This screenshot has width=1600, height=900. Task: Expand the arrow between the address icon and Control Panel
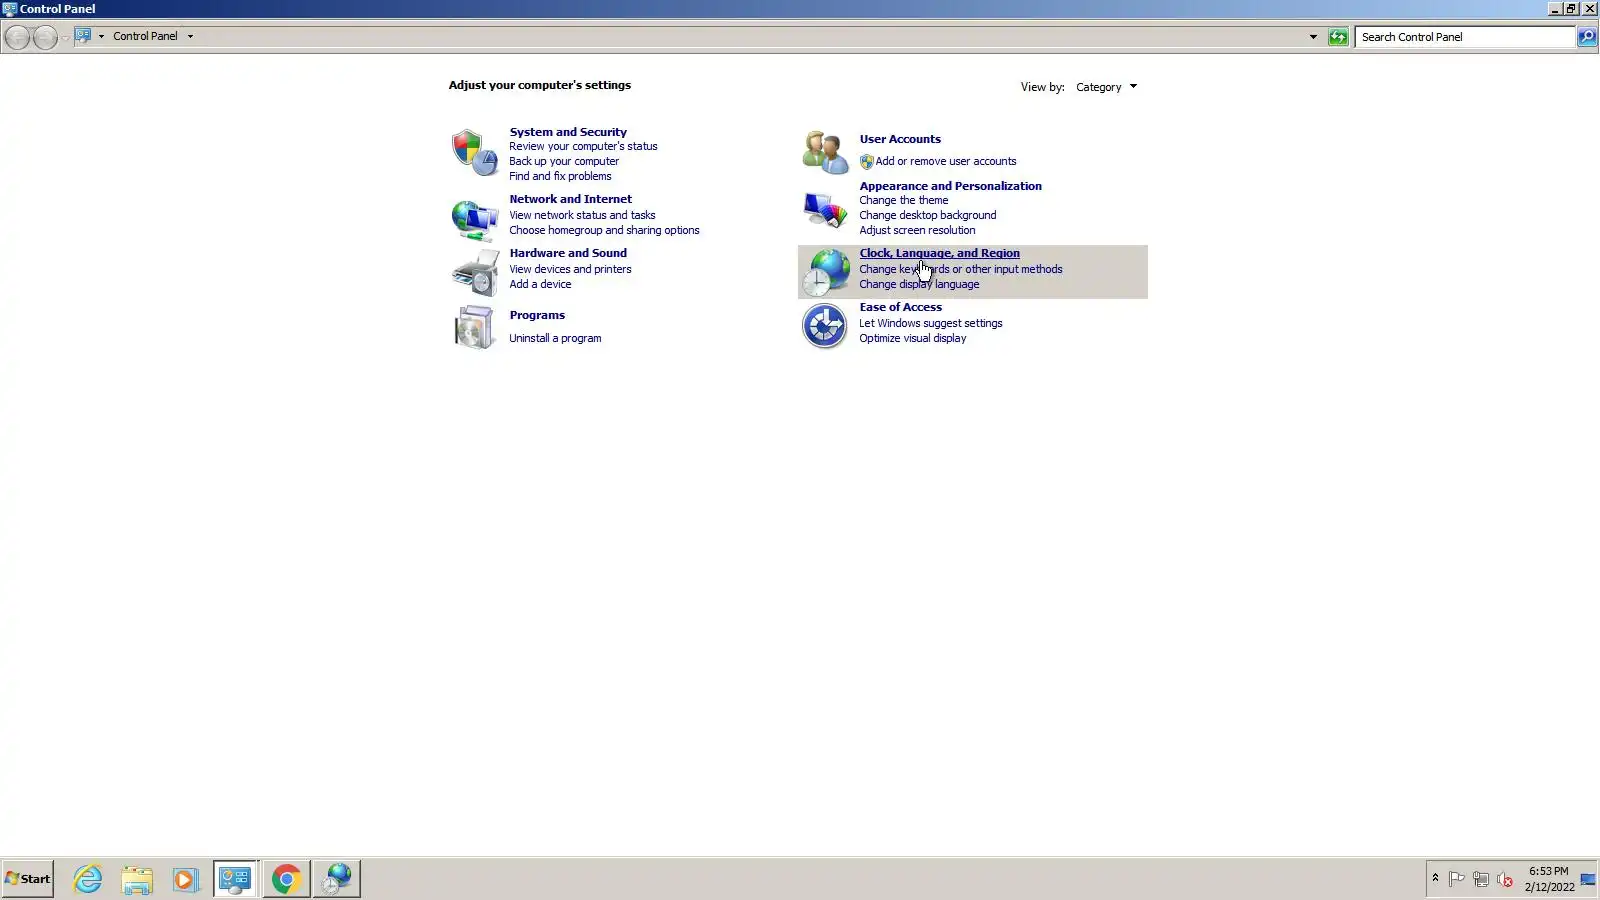101,36
